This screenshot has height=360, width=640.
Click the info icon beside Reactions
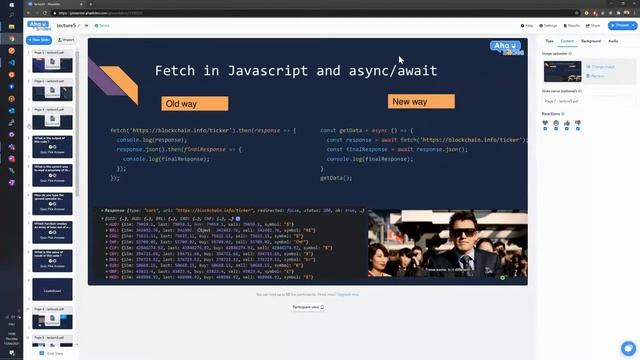click(563, 114)
